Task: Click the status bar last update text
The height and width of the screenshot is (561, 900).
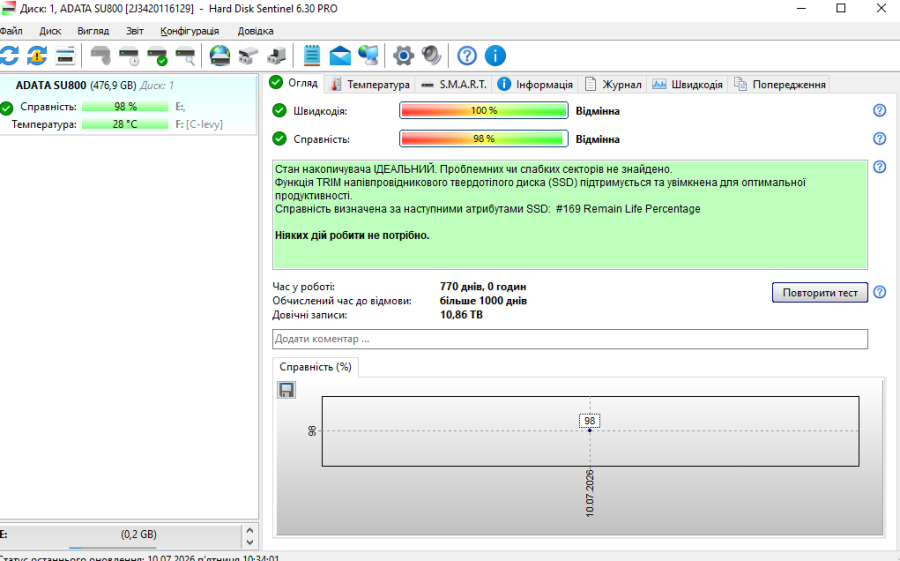Action: [140, 557]
